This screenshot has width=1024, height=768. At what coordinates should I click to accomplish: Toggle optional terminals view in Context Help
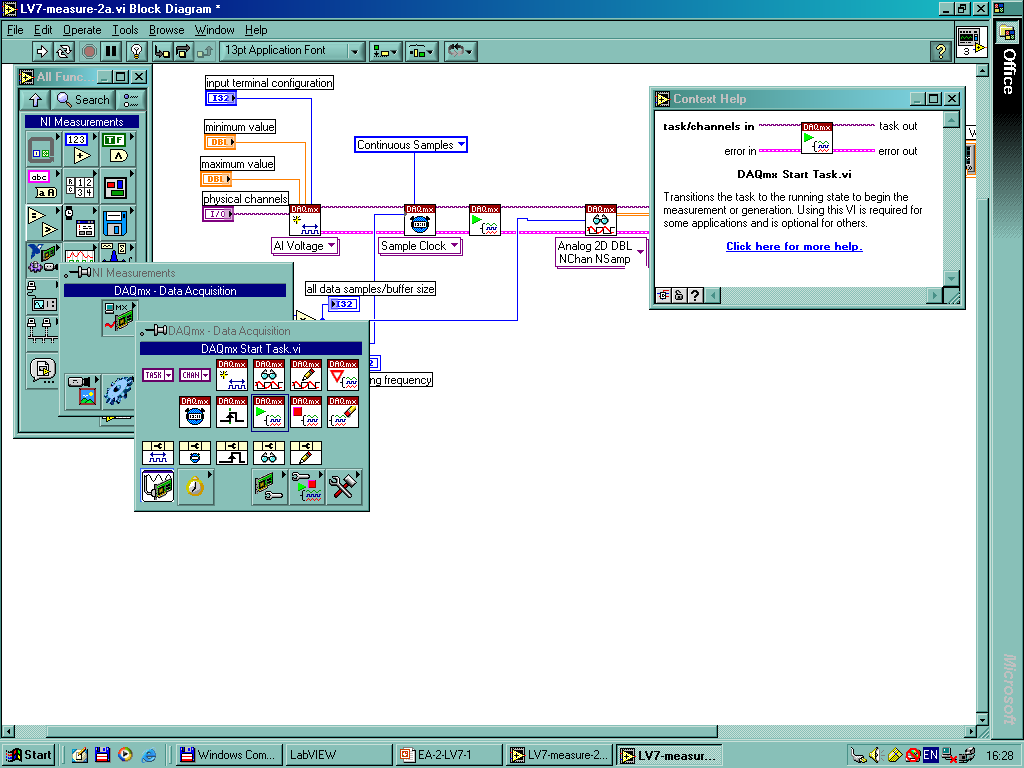tap(664, 295)
